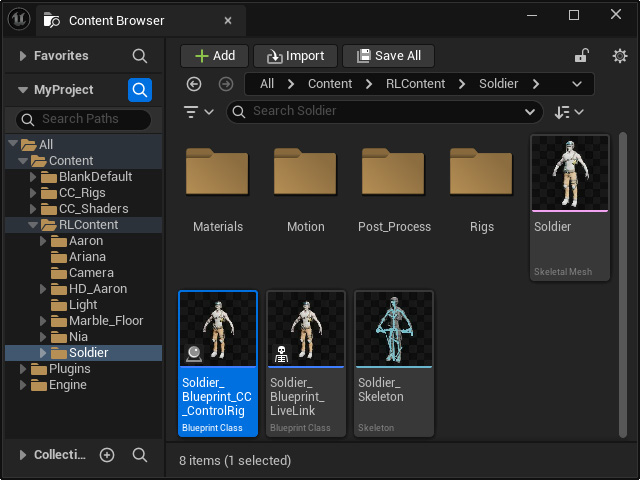Open the filters dropdown icon
The width and height of the screenshot is (640, 480).
click(x=198, y=111)
